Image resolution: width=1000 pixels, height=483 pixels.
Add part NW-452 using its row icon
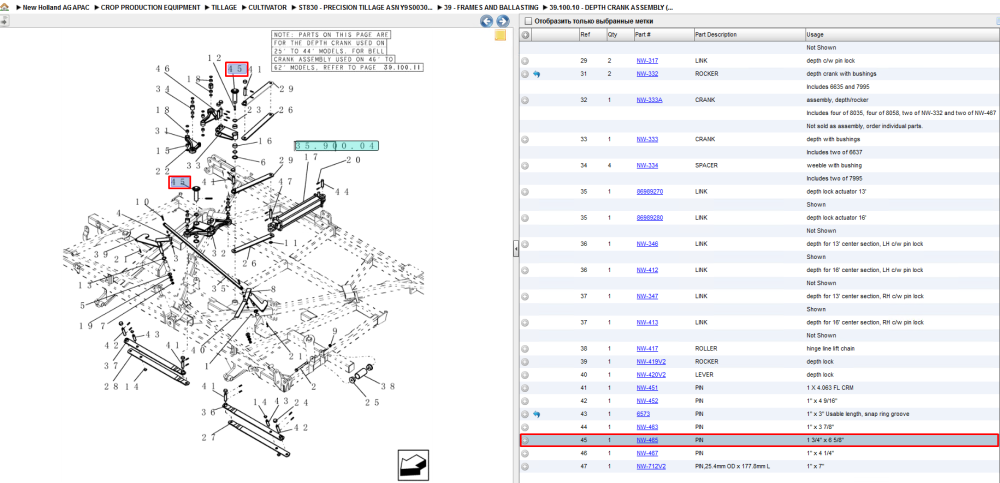[526, 401]
